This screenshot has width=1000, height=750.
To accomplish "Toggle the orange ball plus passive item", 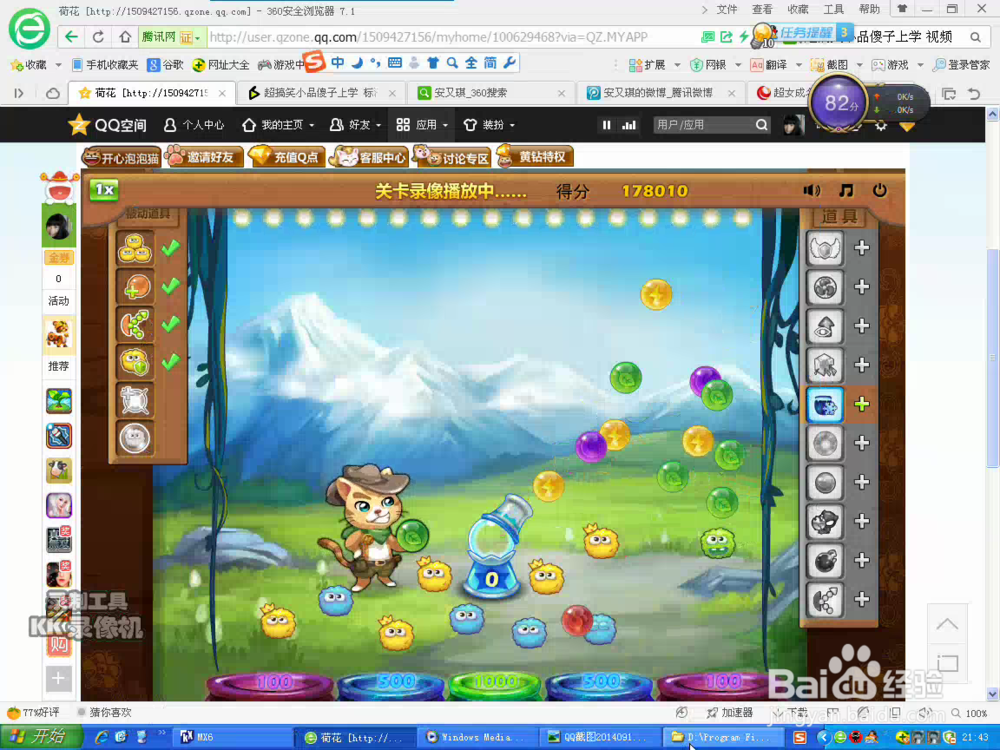I will 135,286.
